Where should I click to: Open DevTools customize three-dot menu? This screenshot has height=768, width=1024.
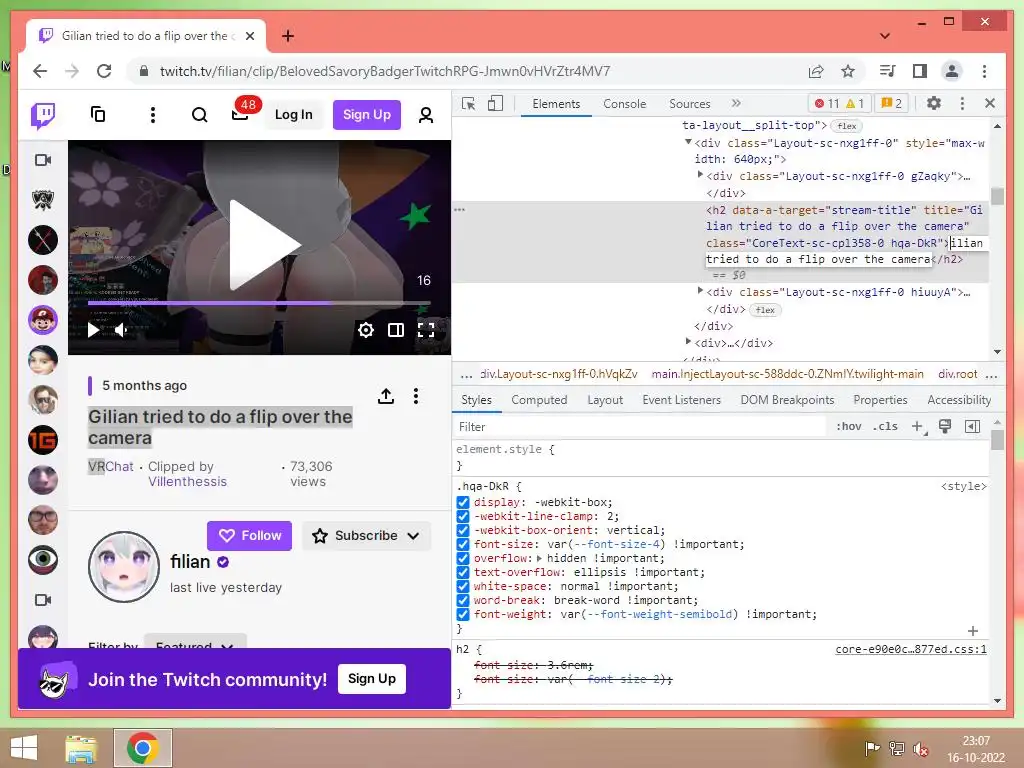click(962, 103)
